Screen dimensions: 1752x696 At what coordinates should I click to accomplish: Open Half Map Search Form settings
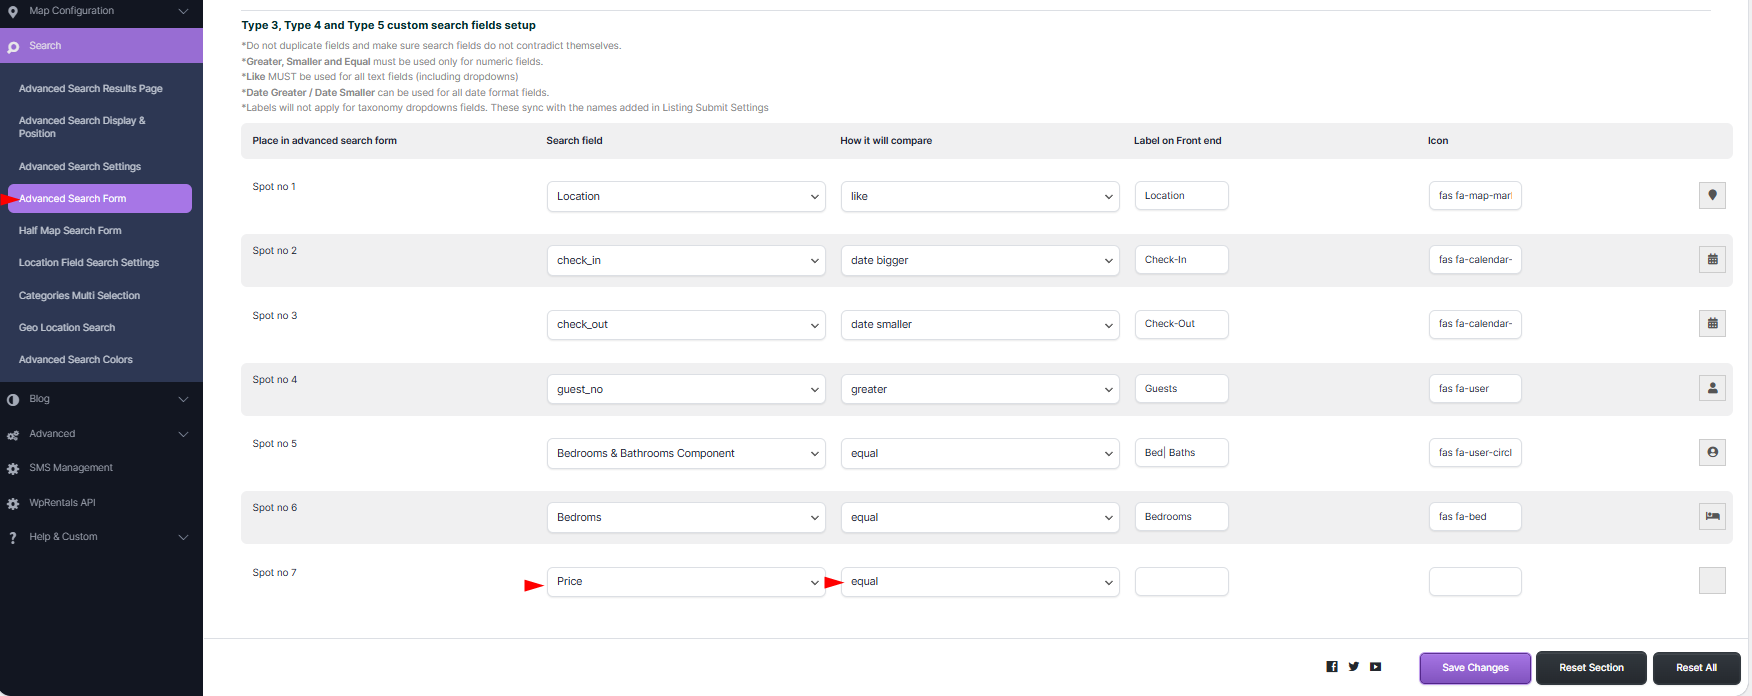coord(70,231)
